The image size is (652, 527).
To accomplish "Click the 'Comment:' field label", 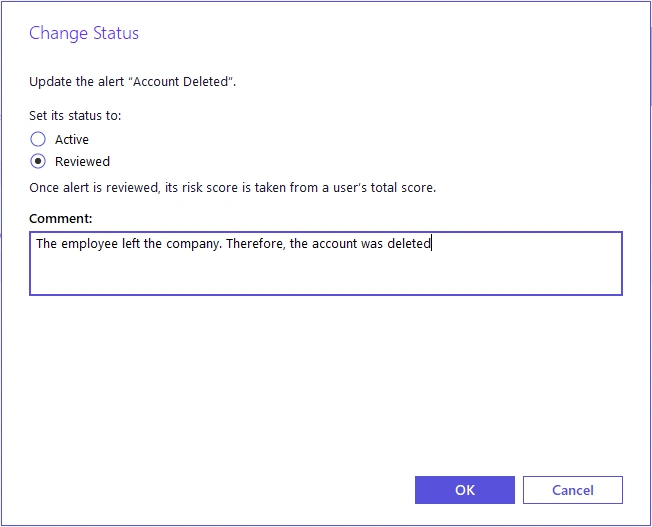I will click(61, 218).
